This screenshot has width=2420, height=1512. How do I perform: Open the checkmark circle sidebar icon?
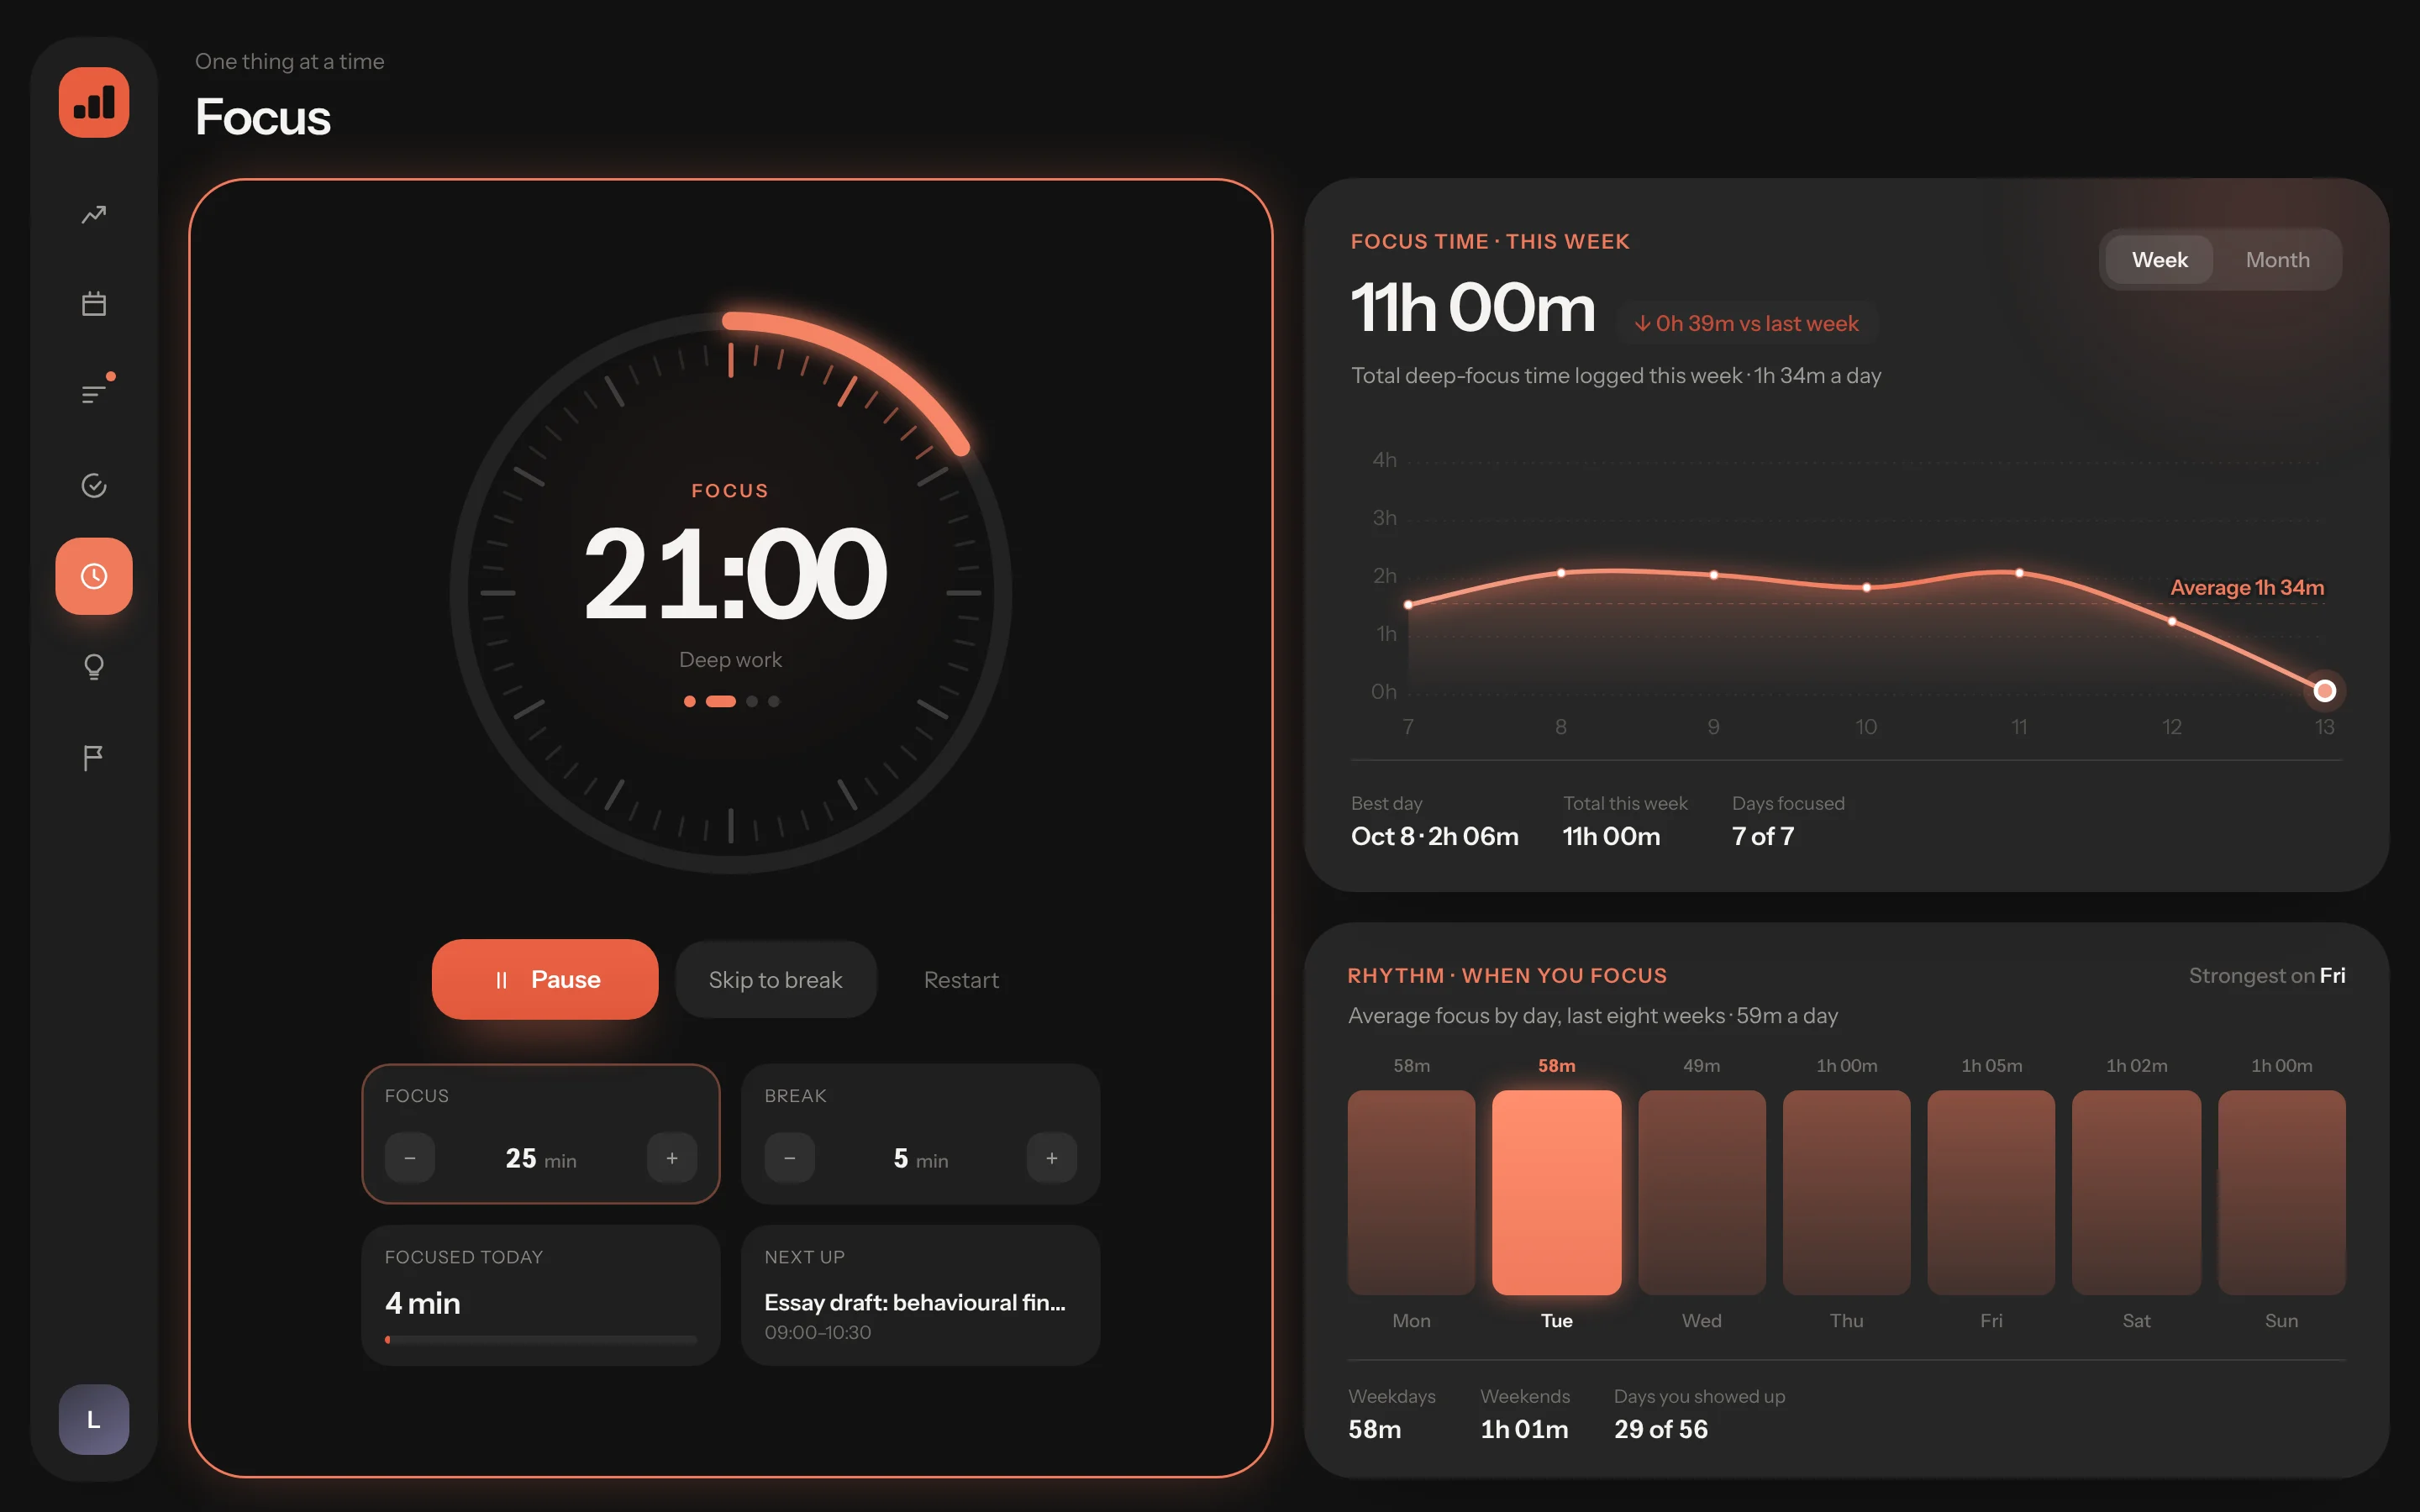94,485
